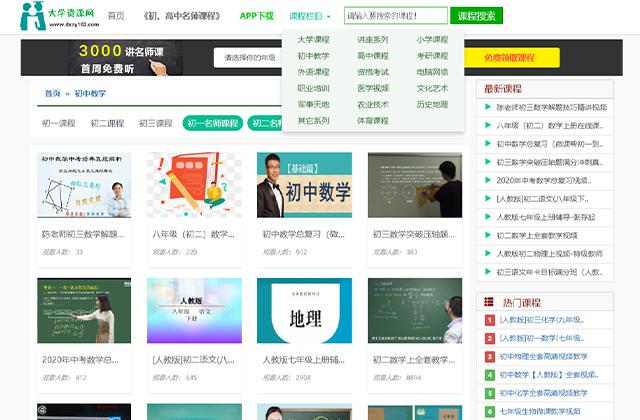Click play arrow beside 初中数学总复习（微课
Image resolution: width=640 pixels, height=420 pixels.
coord(487,144)
